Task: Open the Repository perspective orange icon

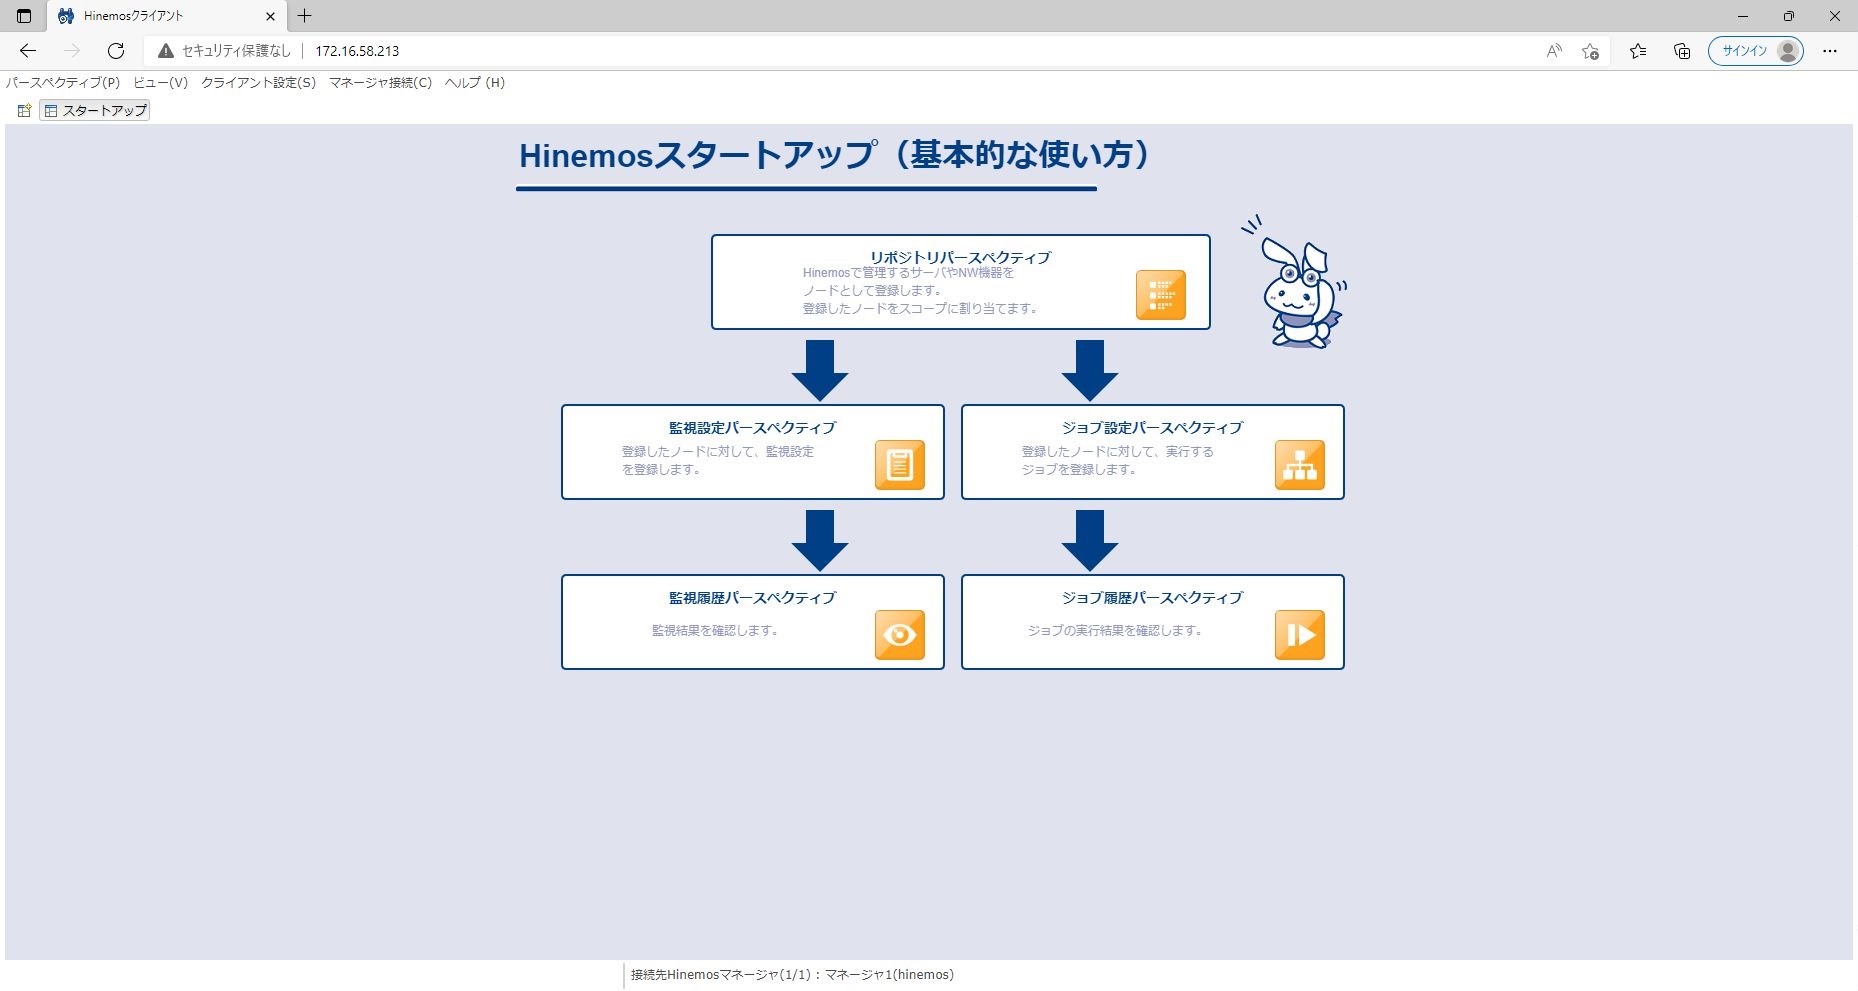Action: (x=1160, y=295)
